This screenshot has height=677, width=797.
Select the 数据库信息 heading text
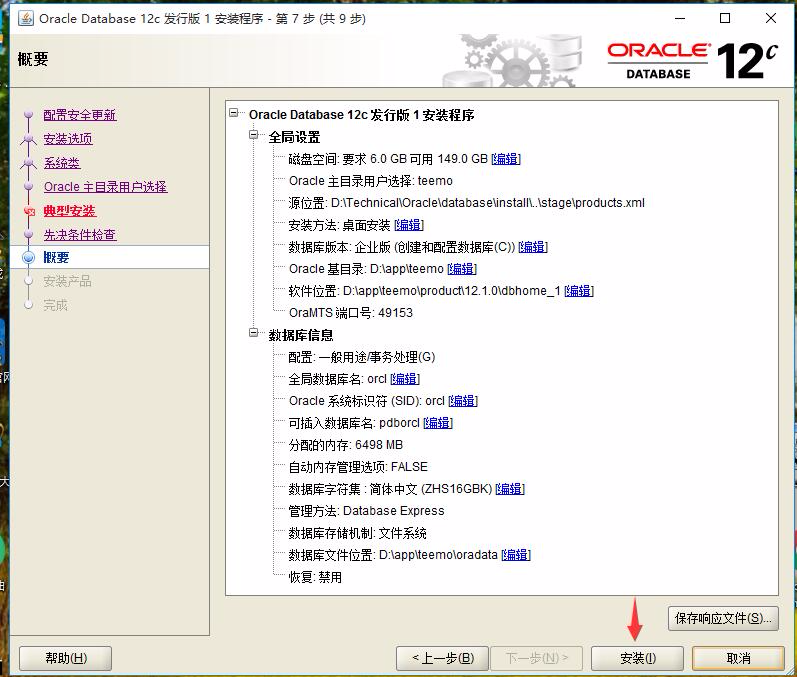click(x=301, y=335)
